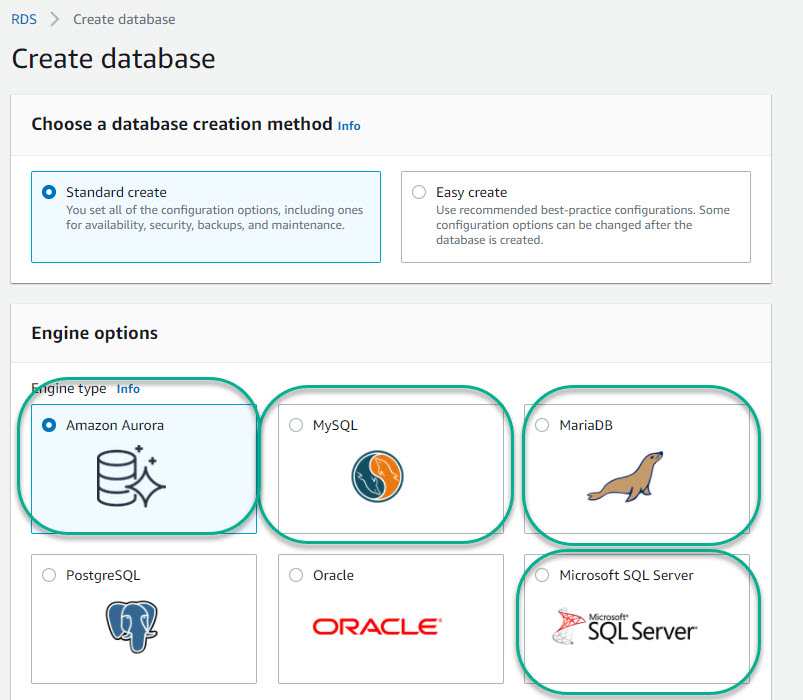Image resolution: width=803 pixels, height=700 pixels.
Task: Click the Create database page title
Action: [x=114, y=58]
